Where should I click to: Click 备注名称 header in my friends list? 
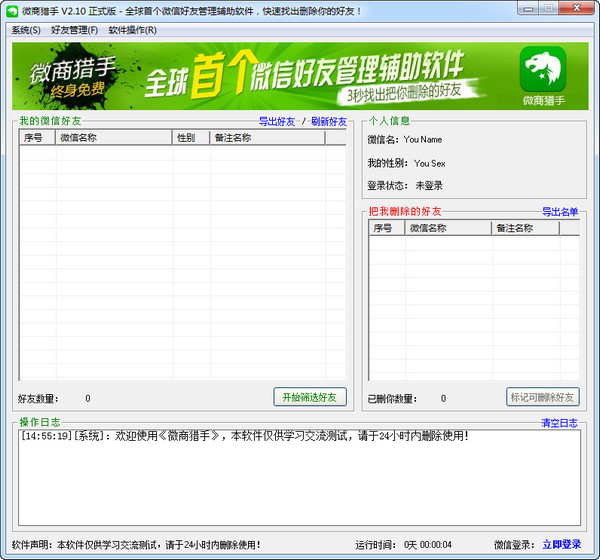pos(267,138)
